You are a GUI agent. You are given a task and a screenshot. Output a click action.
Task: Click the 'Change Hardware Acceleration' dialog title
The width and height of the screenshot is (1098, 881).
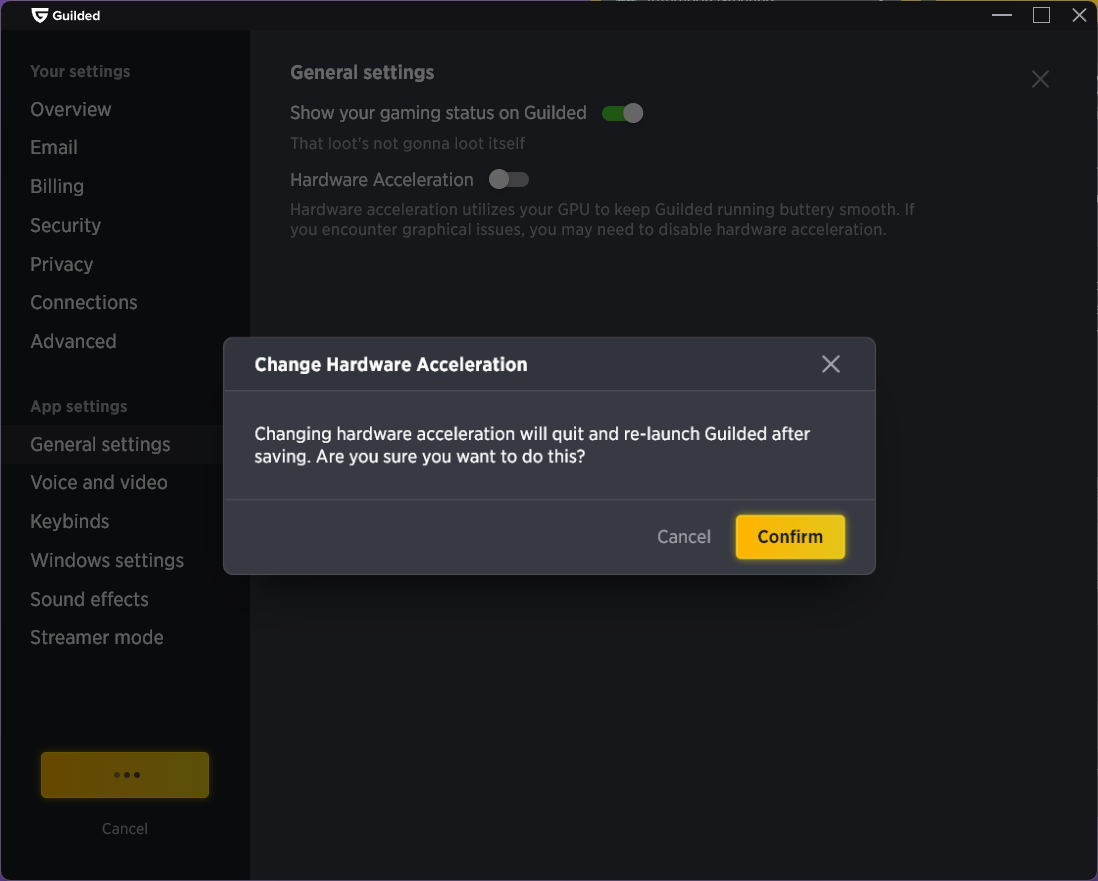[x=391, y=365]
